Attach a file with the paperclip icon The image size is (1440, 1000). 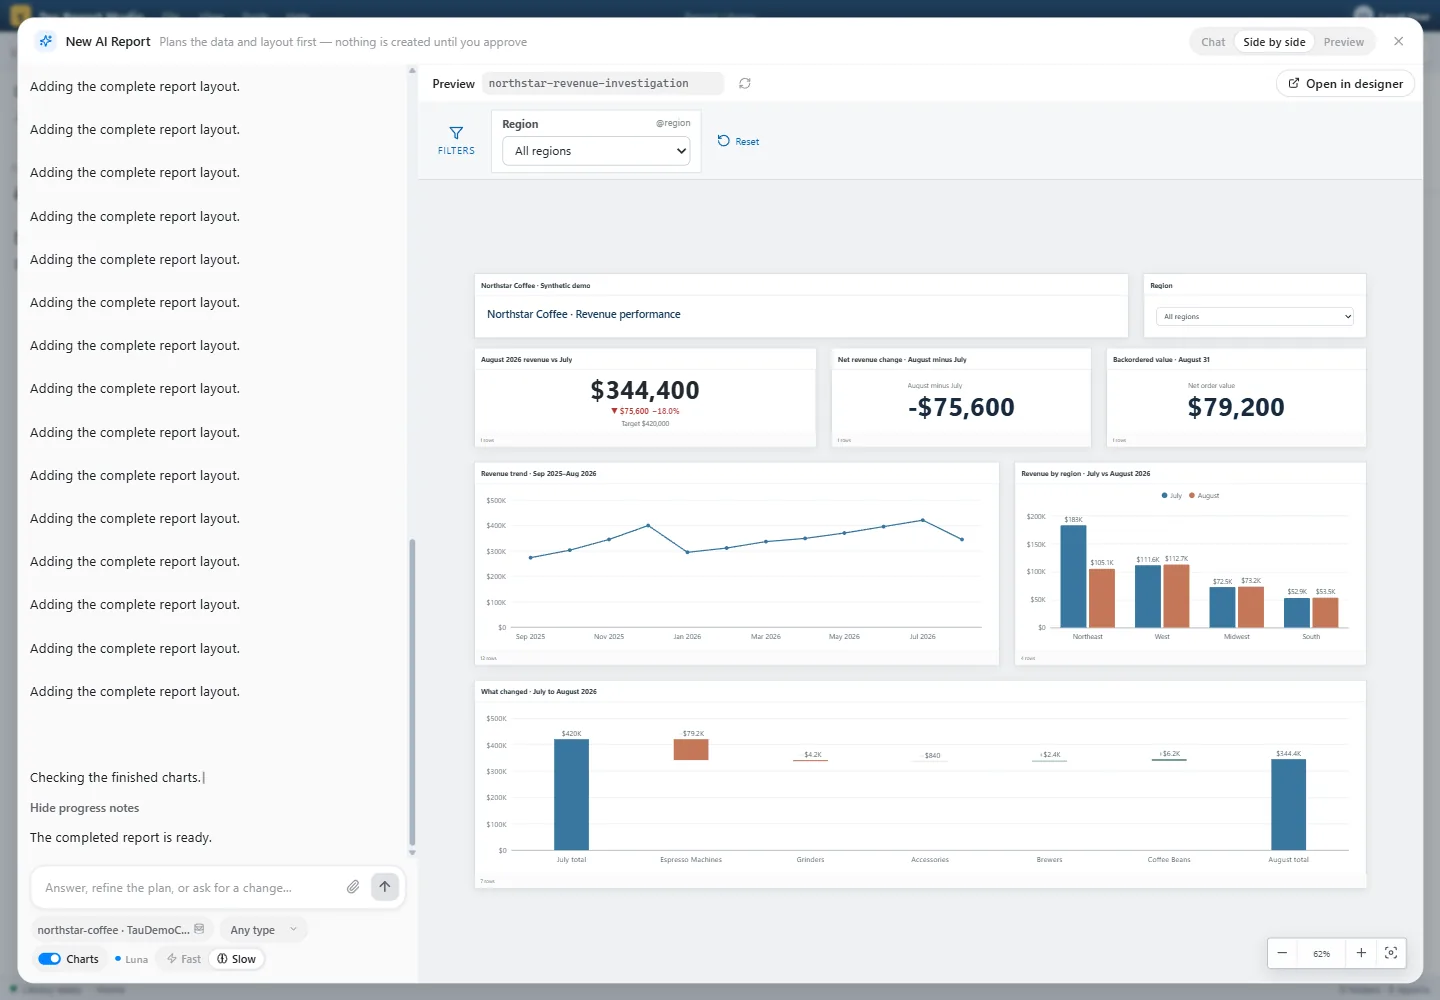tap(353, 887)
